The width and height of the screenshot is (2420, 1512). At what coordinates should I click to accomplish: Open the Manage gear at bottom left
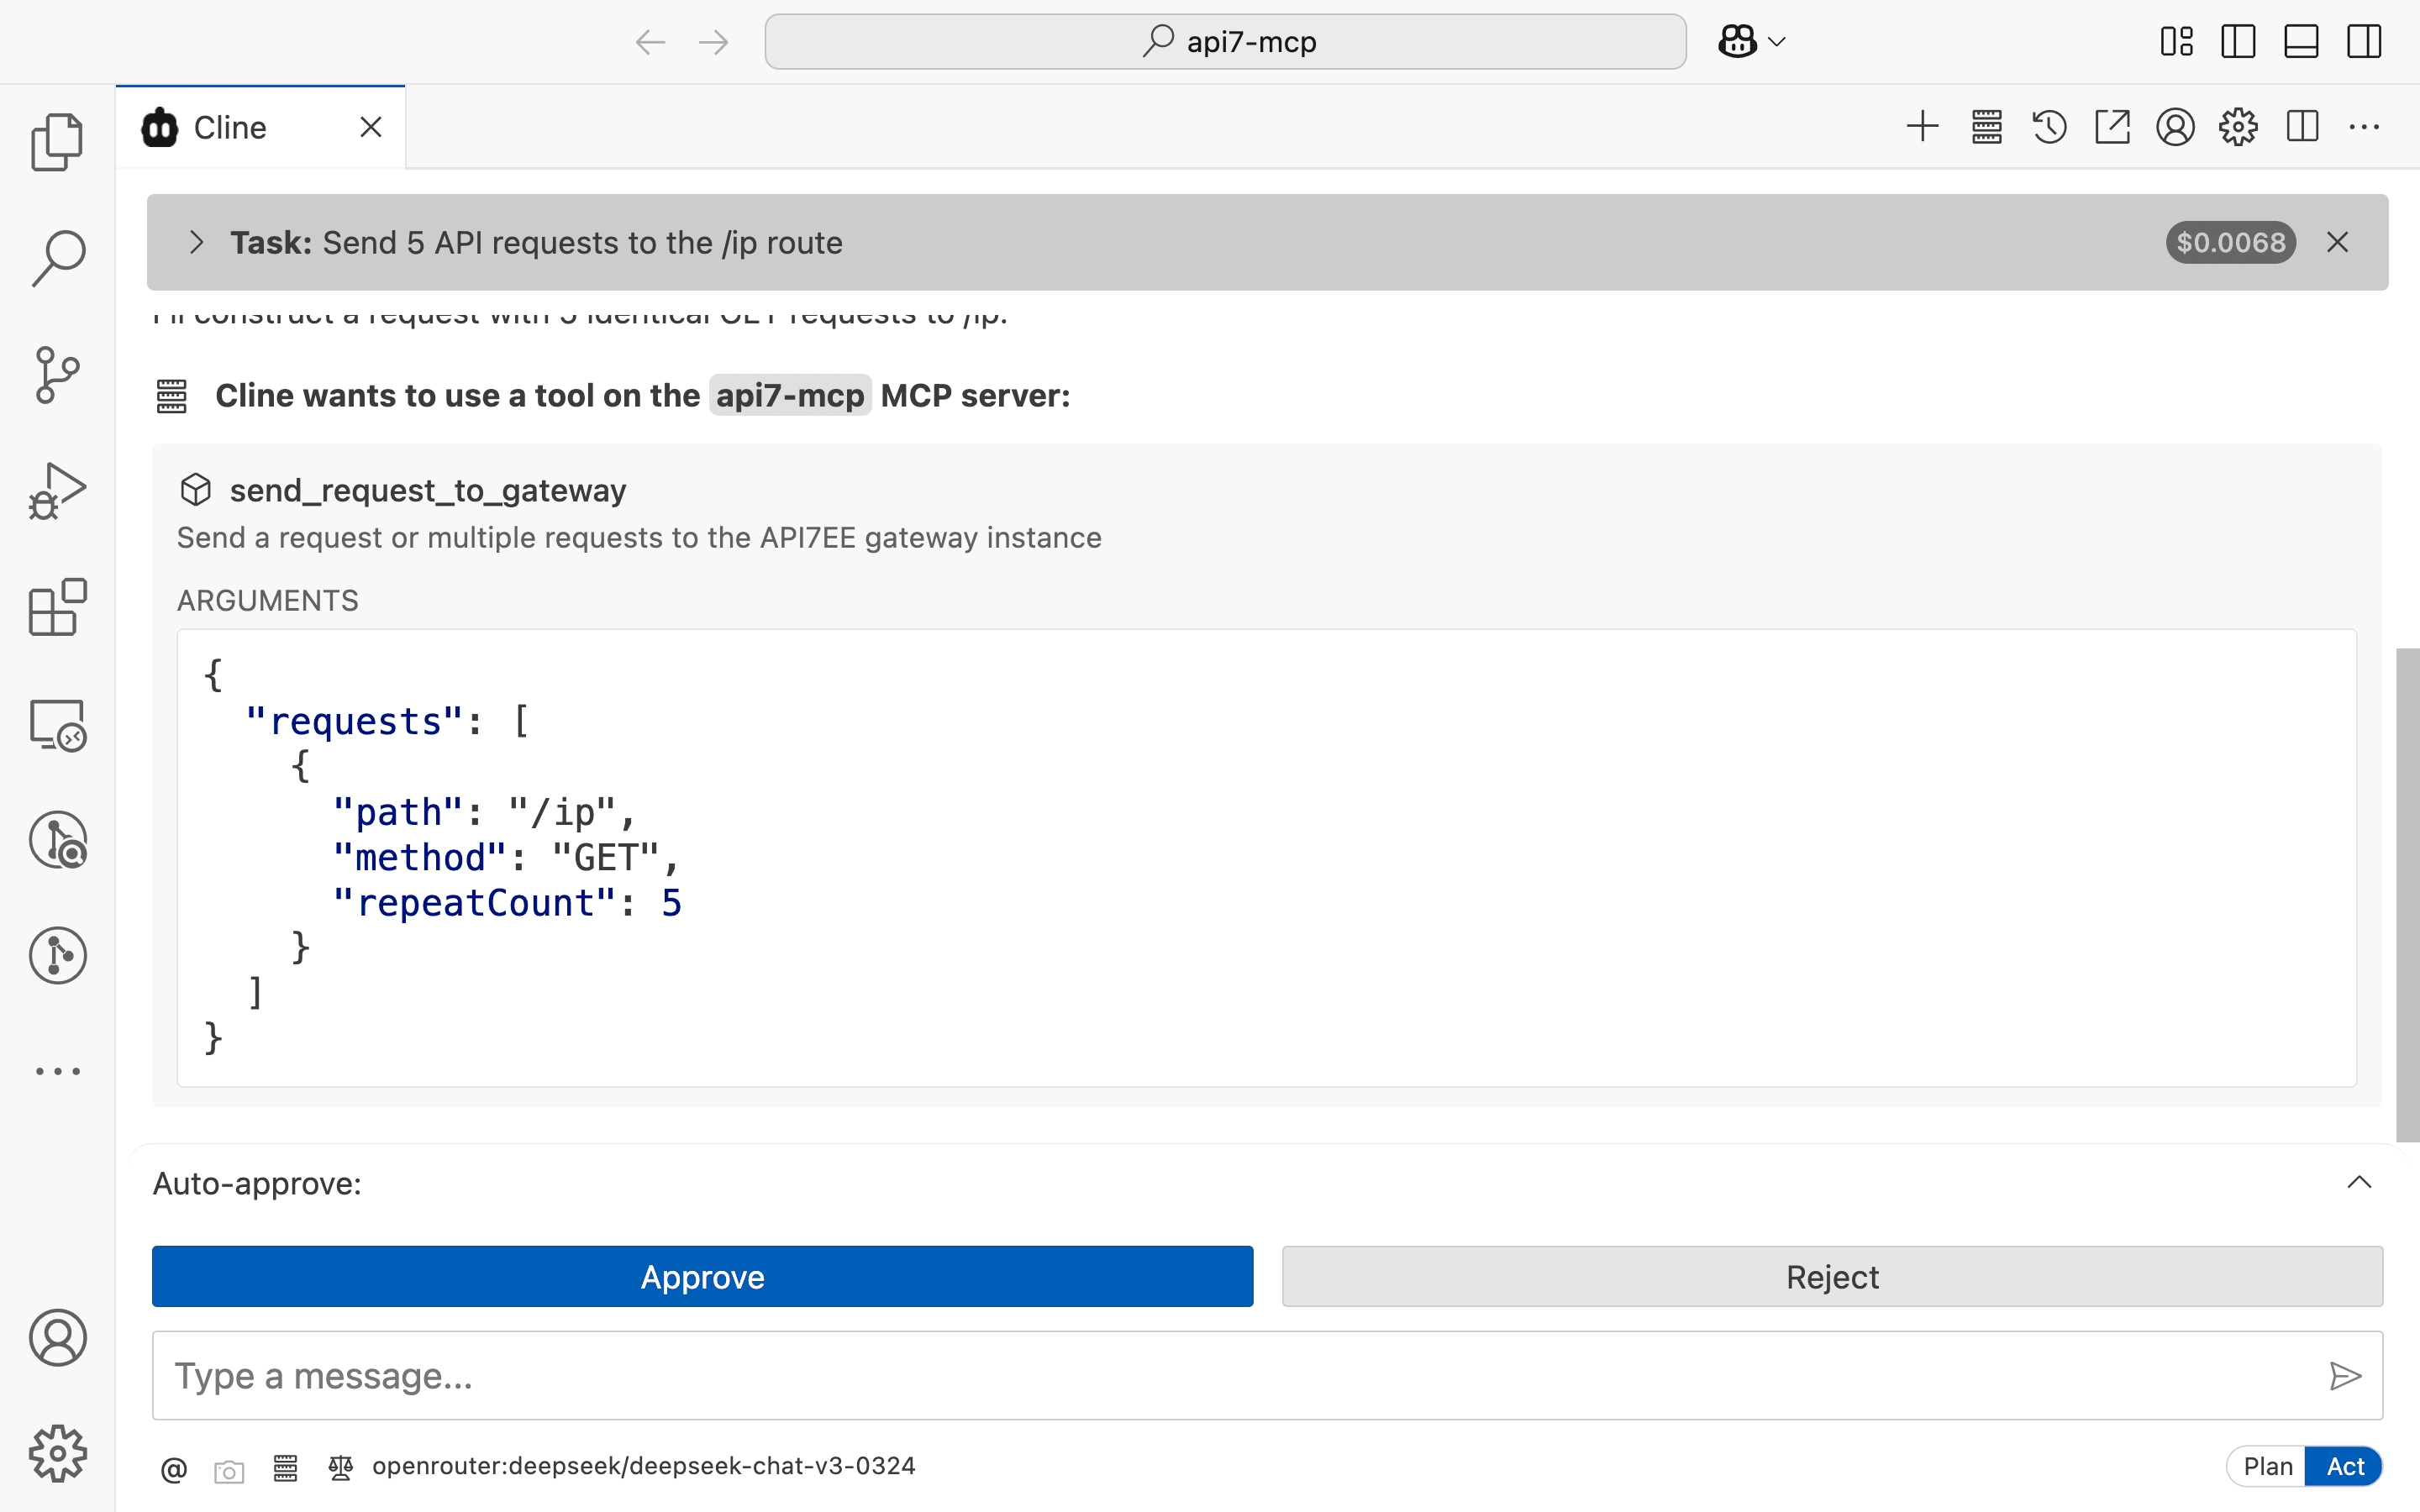(57, 1453)
